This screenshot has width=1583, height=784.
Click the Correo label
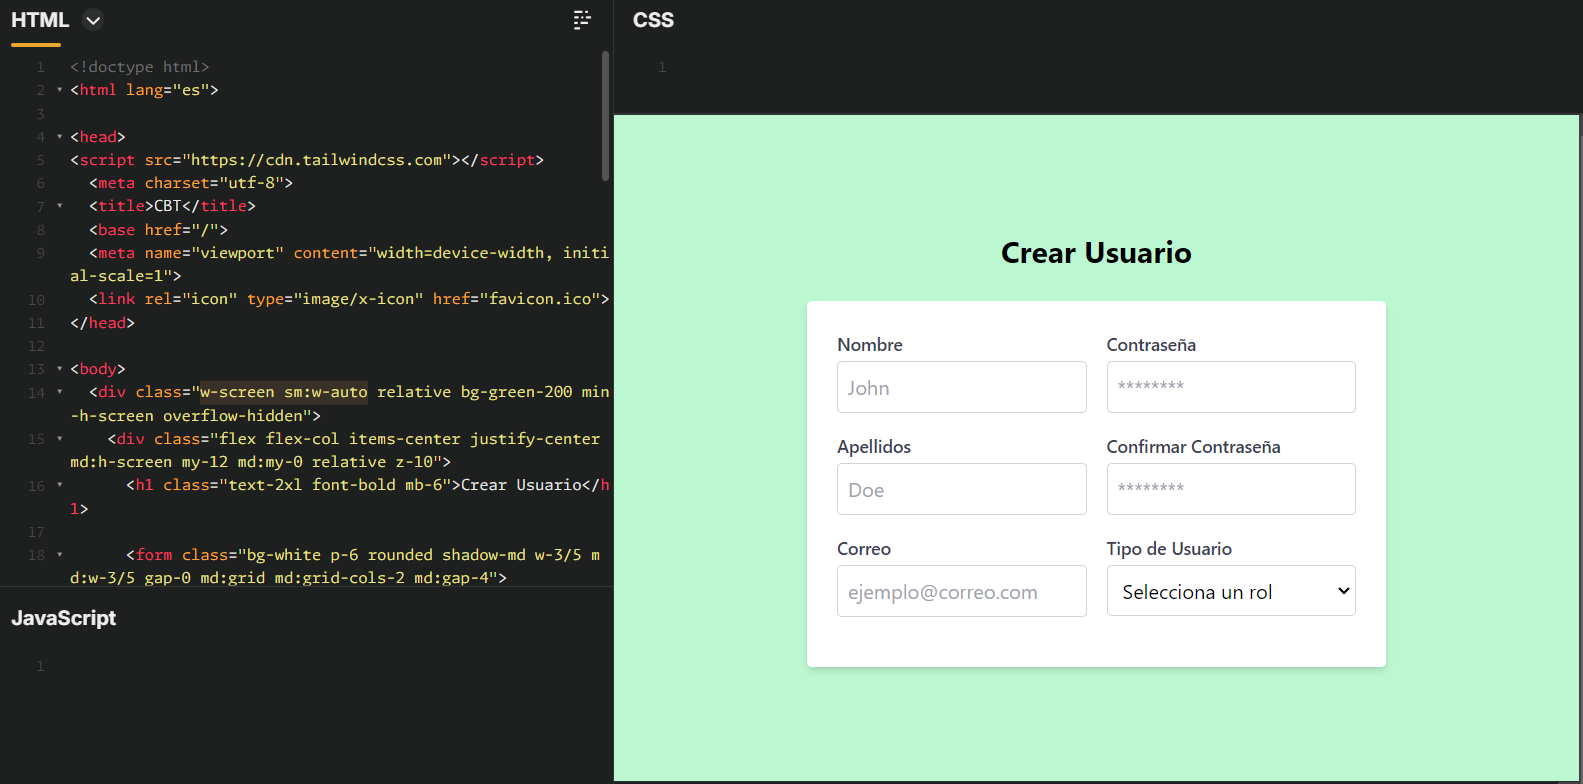(864, 549)
